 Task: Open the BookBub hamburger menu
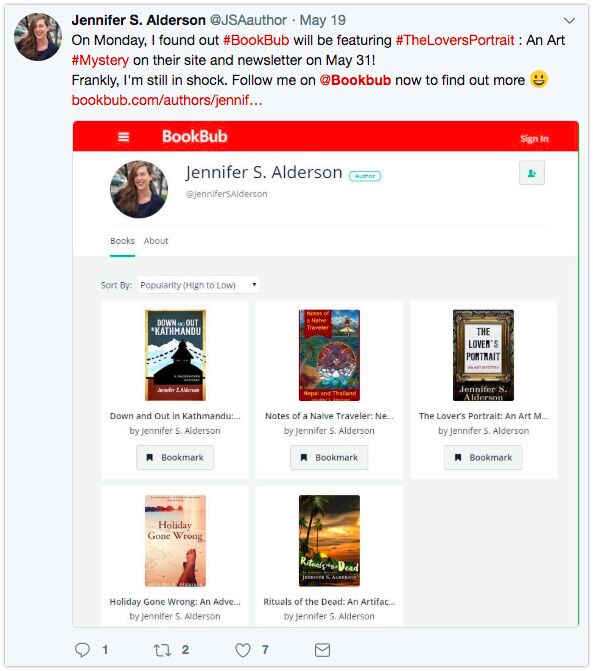(123, 137)
